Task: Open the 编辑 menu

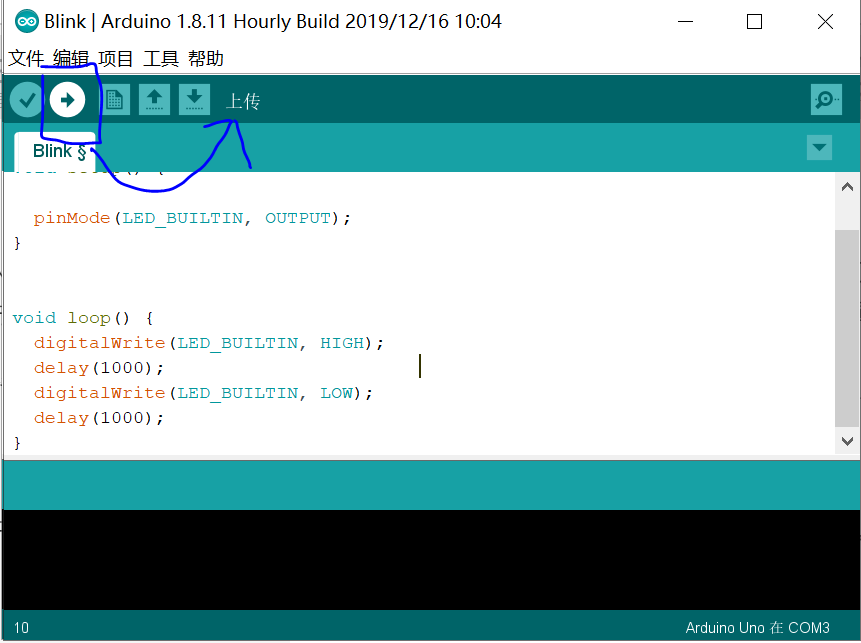Action: 71,58
